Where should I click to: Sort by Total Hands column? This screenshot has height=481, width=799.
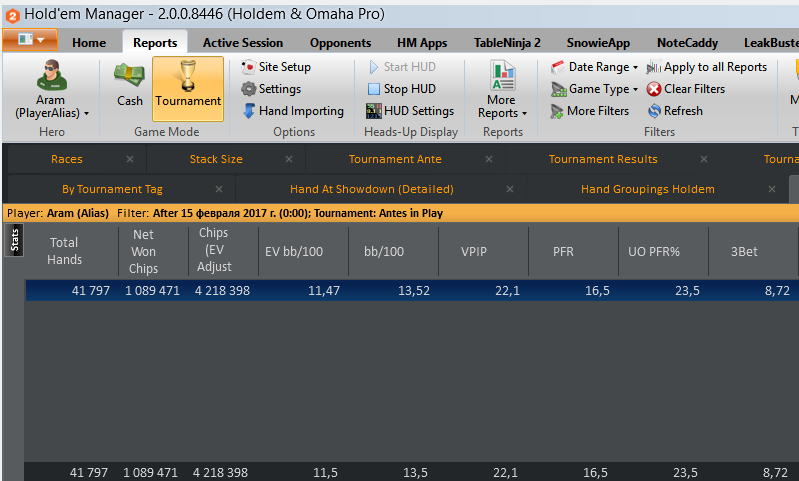(64, 251)
